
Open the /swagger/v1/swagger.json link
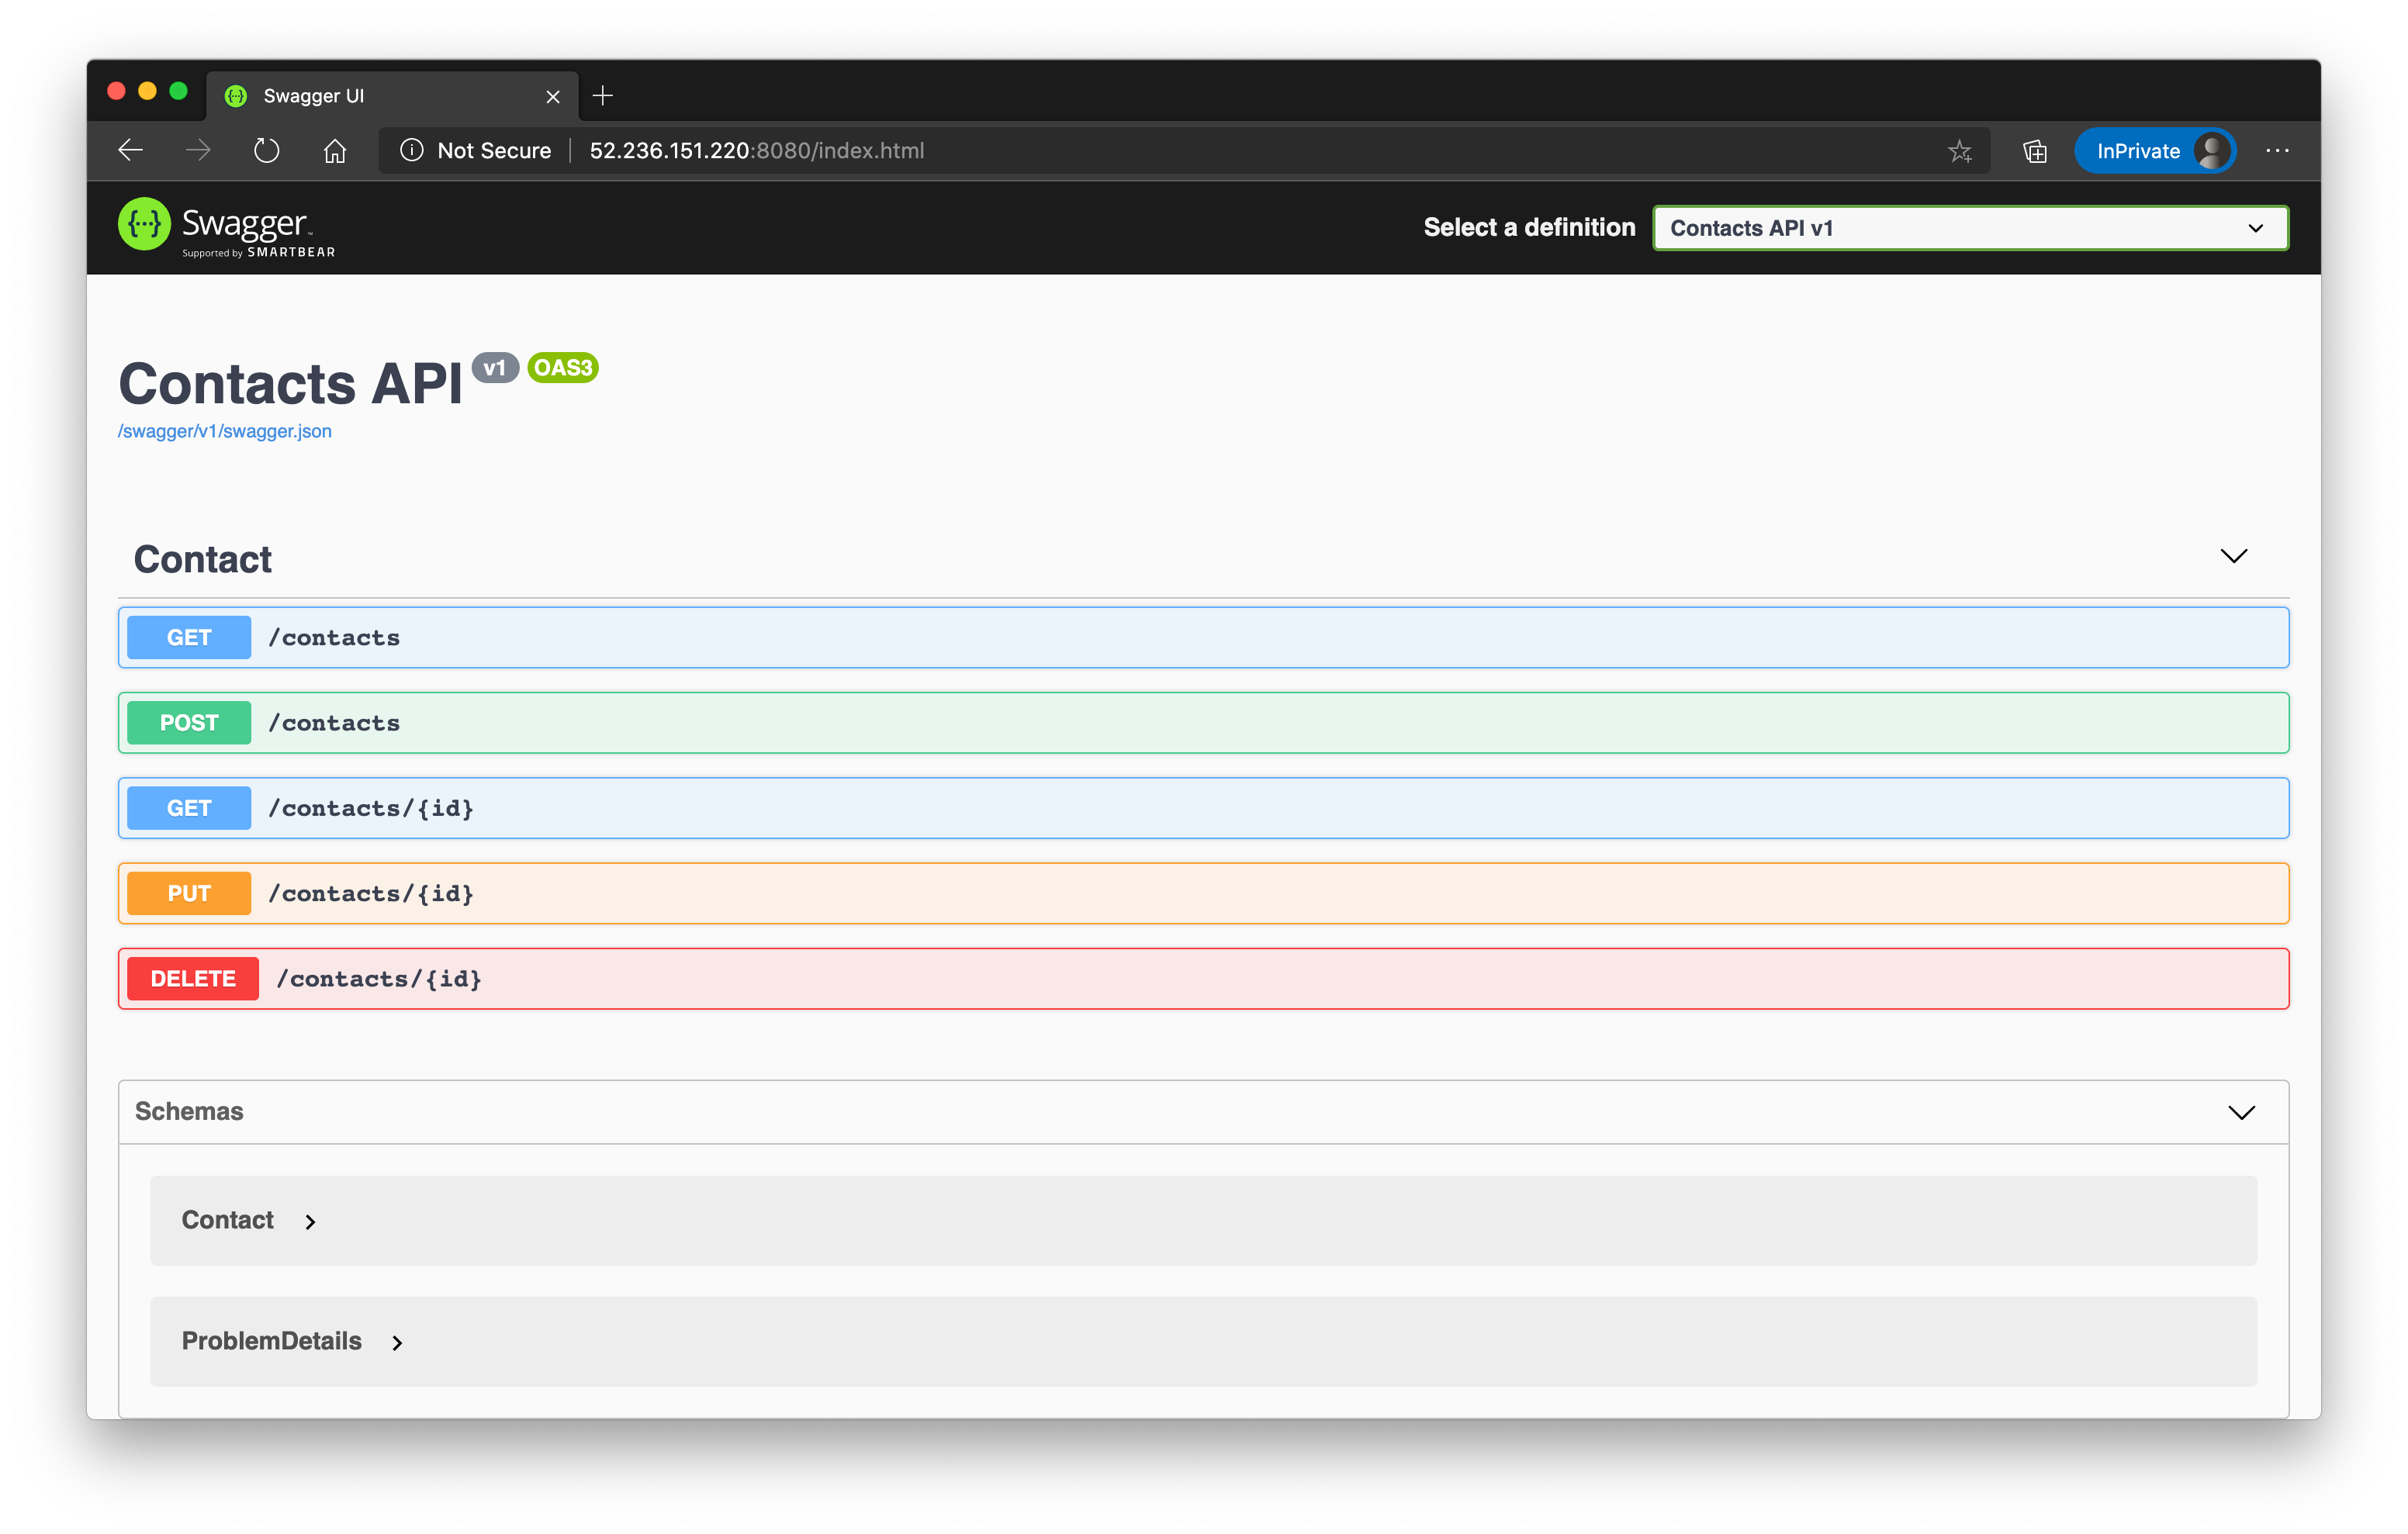click(224, 430)
